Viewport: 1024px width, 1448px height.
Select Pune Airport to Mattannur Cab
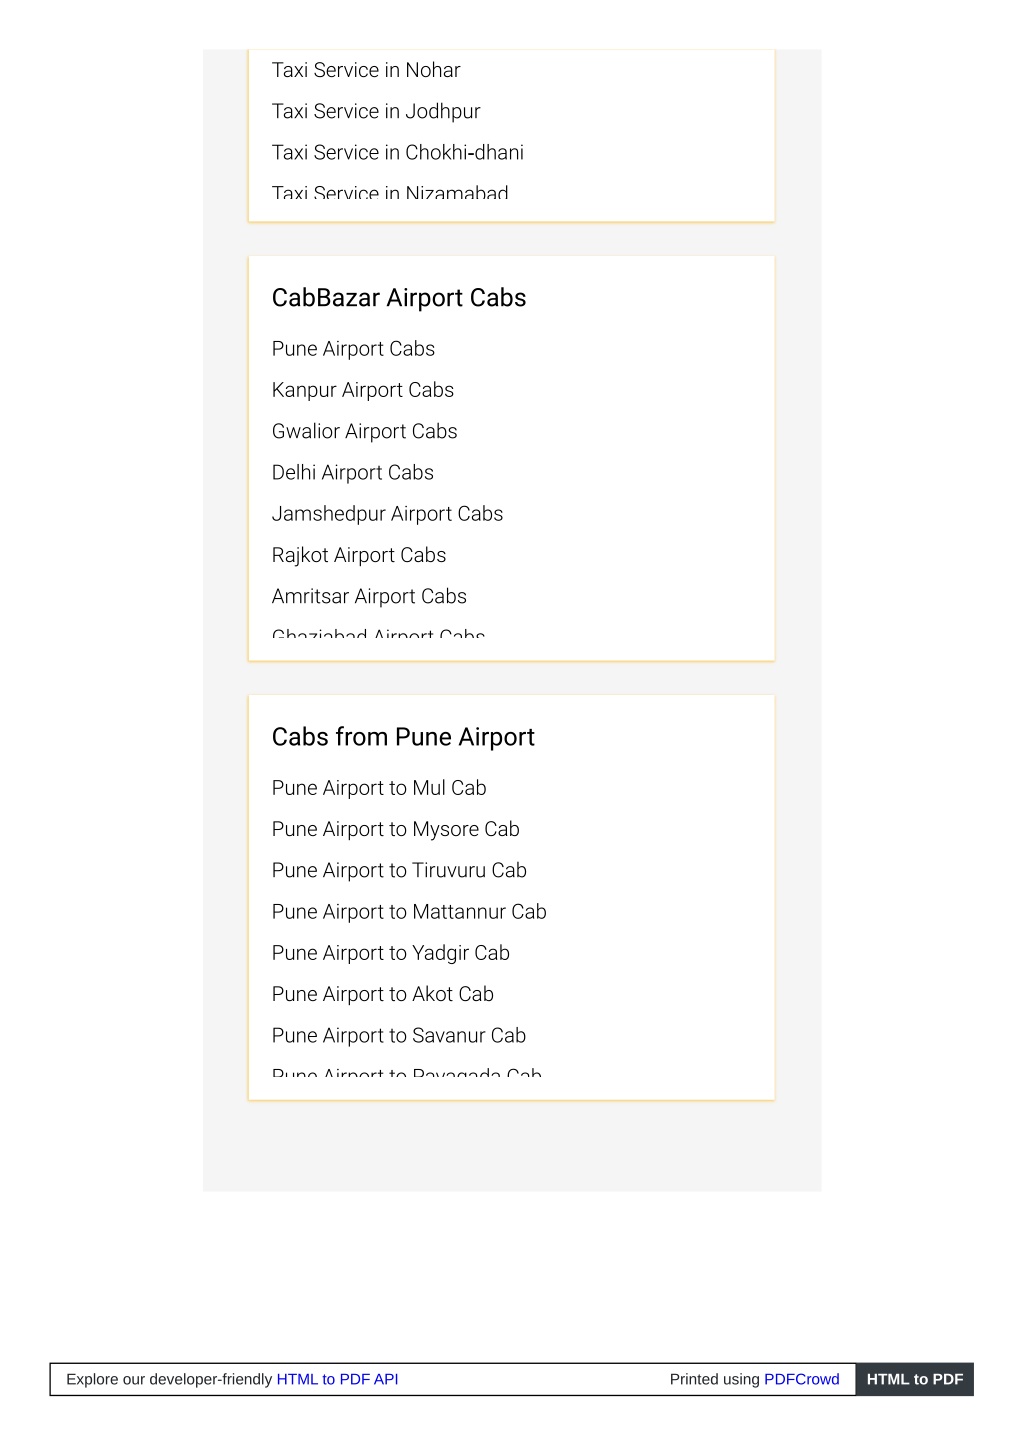(409, 912)
